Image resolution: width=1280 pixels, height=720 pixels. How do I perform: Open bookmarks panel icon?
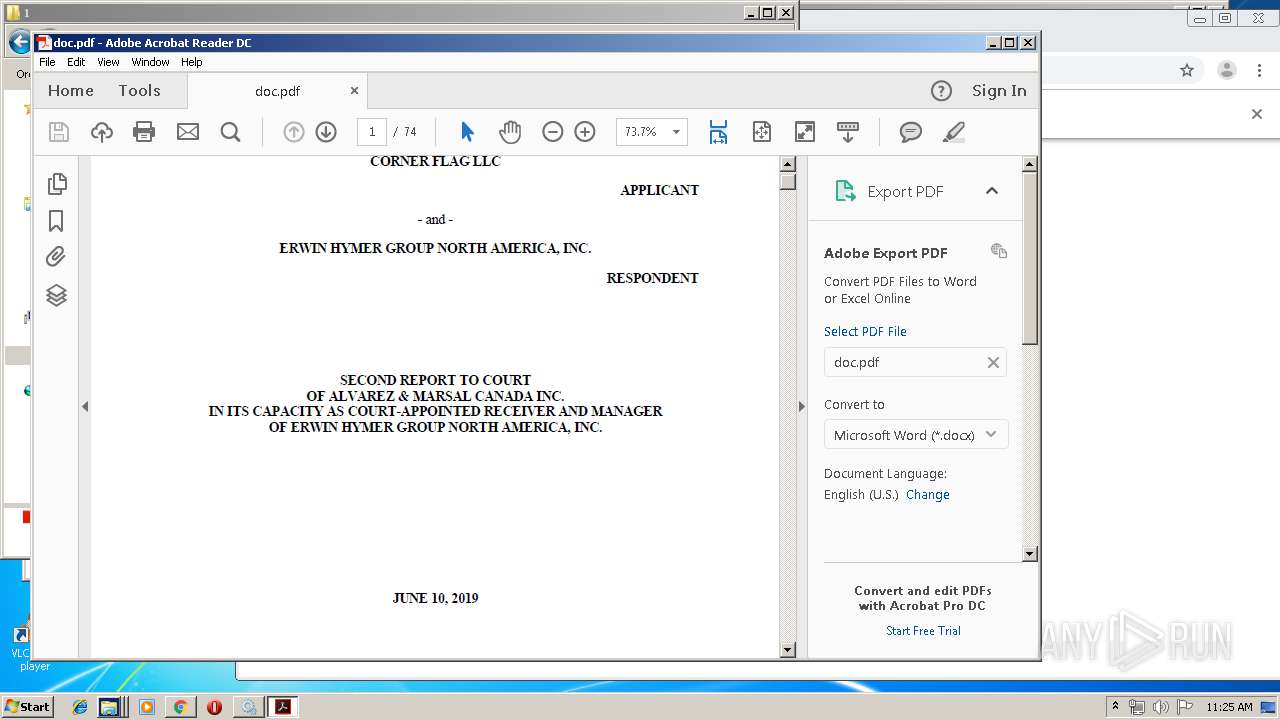tap(57, 220)
